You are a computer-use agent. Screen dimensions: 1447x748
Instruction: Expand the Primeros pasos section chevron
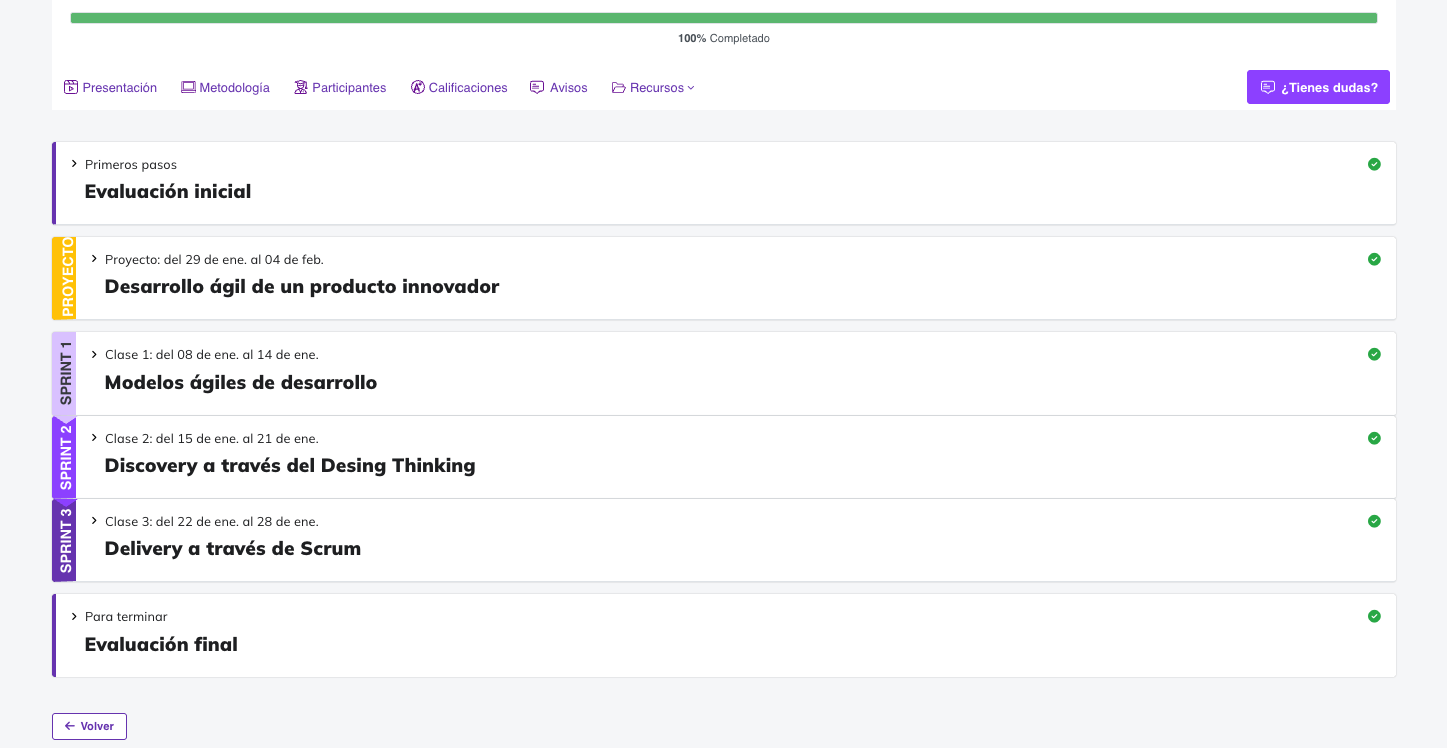pos(74,164)
